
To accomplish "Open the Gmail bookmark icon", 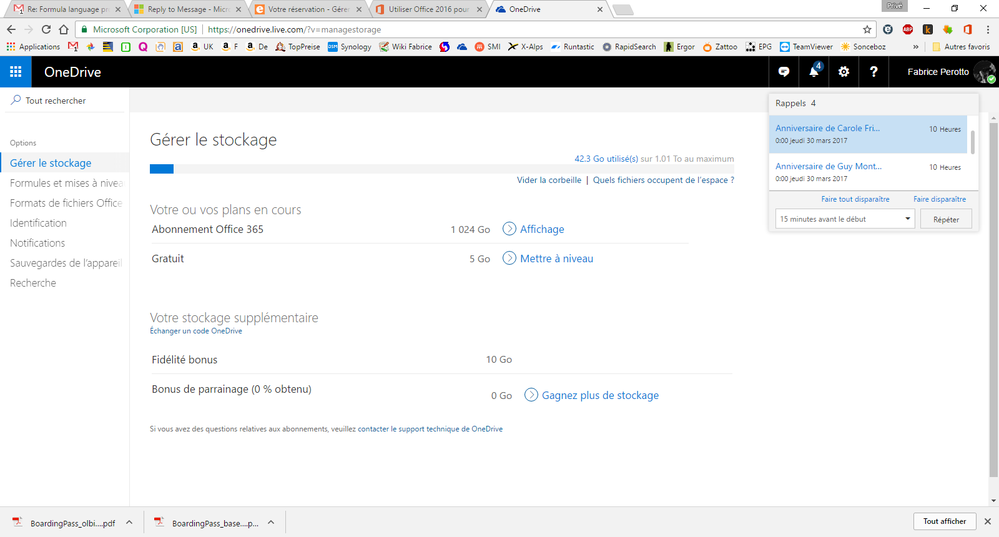I will [x=73, y=47].
